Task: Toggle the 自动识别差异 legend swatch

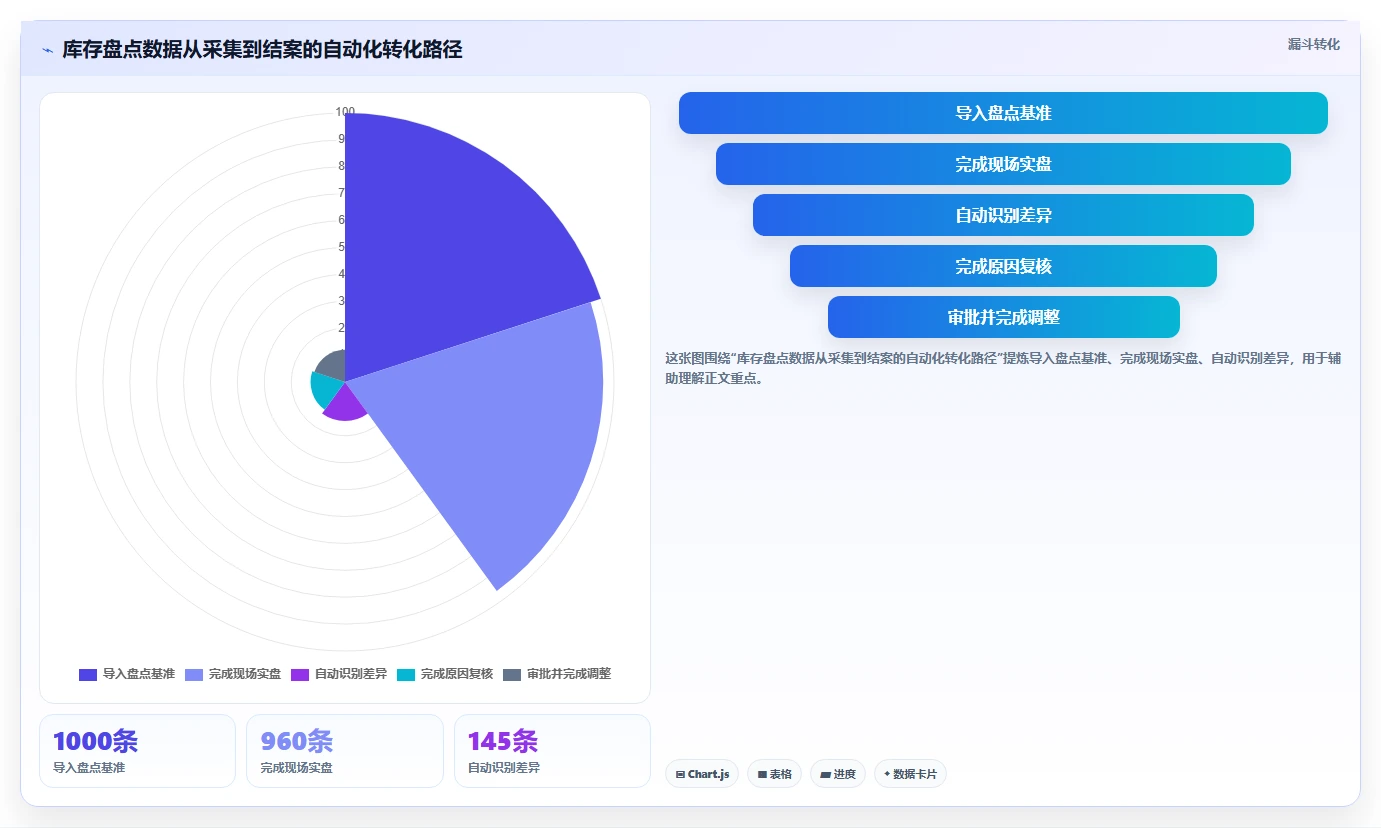Action: (300, 675)
